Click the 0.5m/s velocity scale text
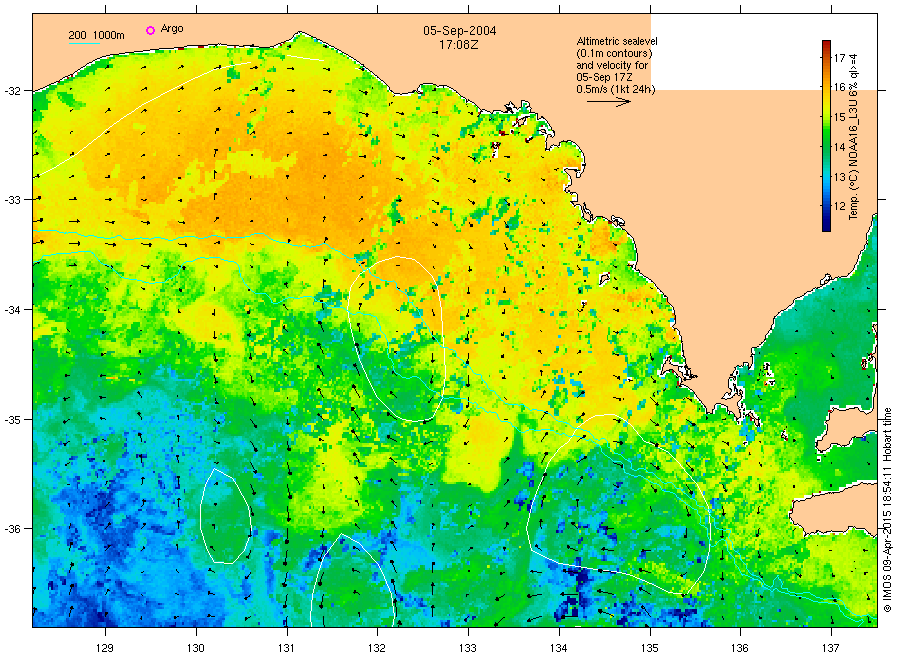900x660 pixels. pyautogui.click(x=615, y=90)
